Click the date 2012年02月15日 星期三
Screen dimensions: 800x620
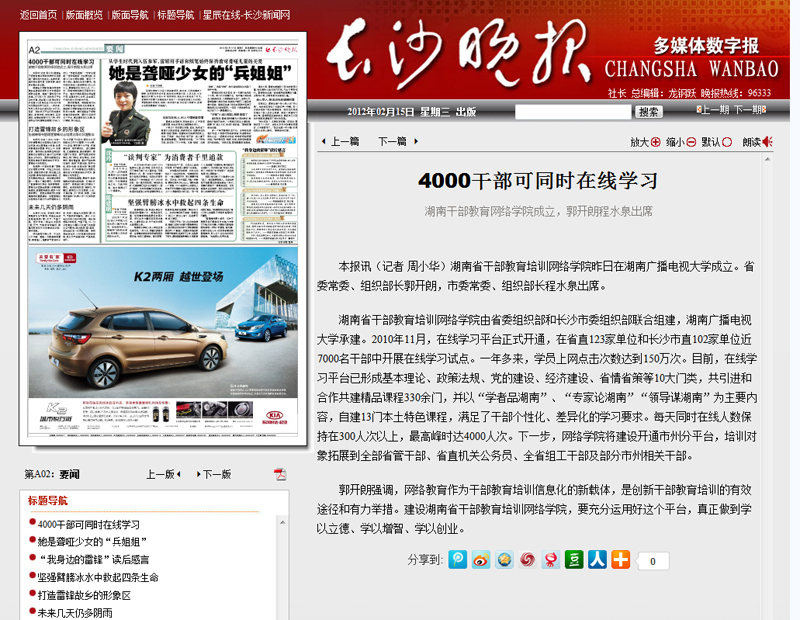click(x=398, y=112)
